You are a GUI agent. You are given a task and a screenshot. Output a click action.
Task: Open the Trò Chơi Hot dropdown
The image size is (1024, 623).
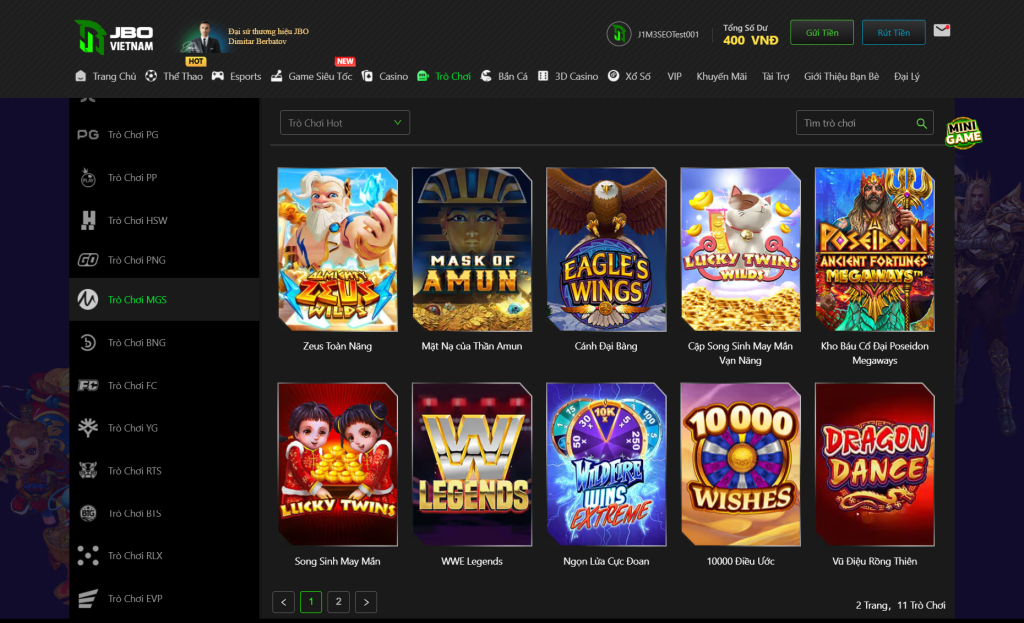(x=345, y=123)
